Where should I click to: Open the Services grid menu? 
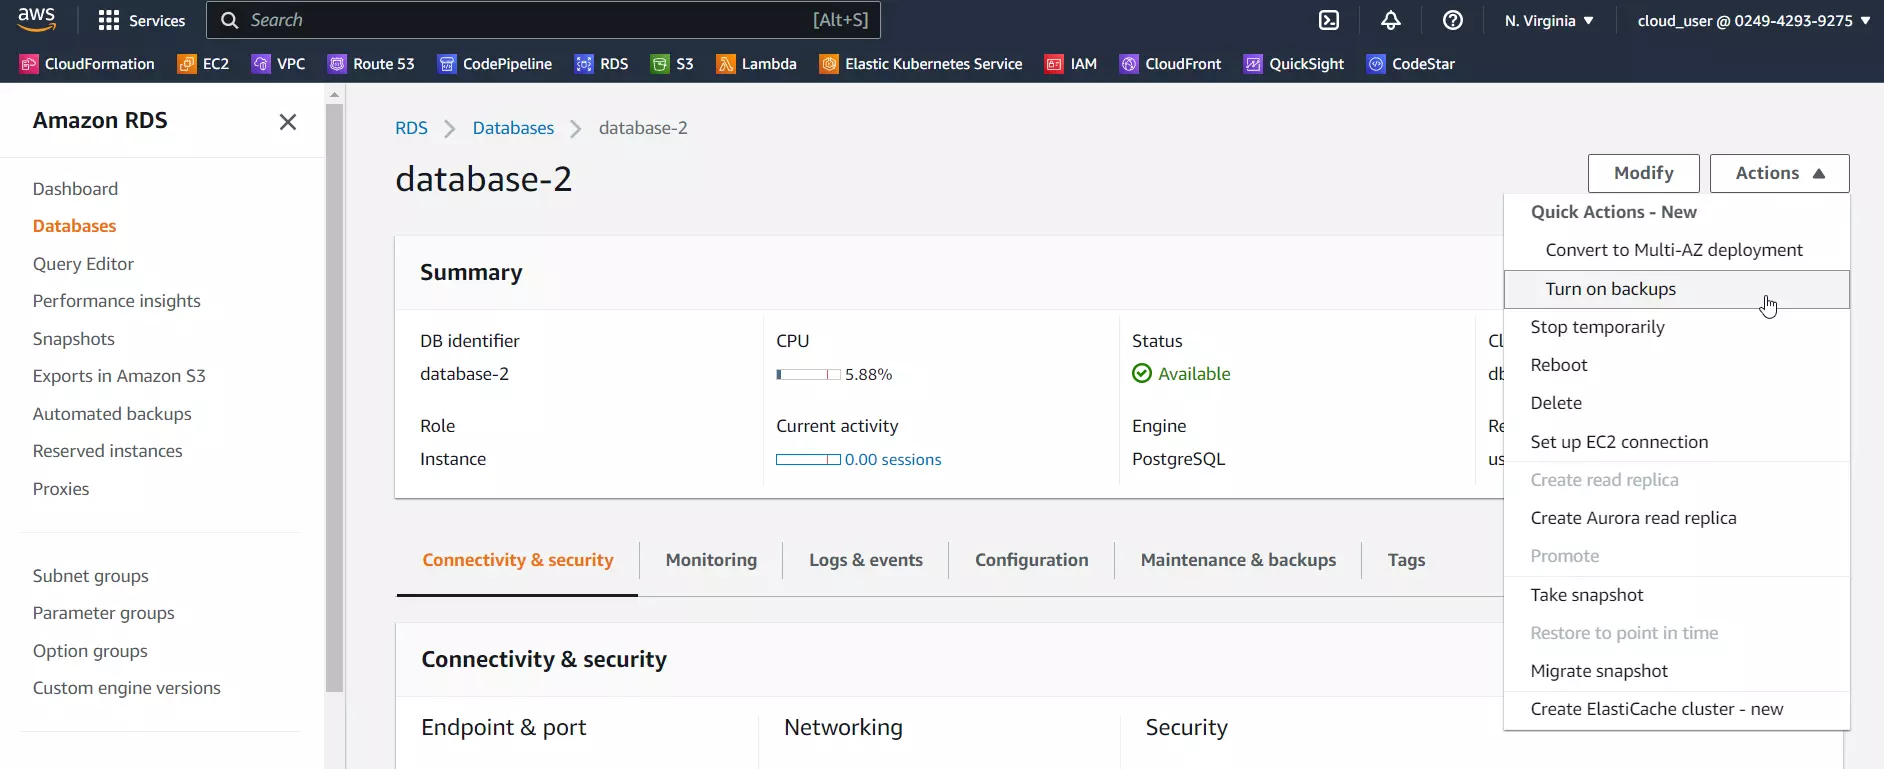tap(142, 20)
